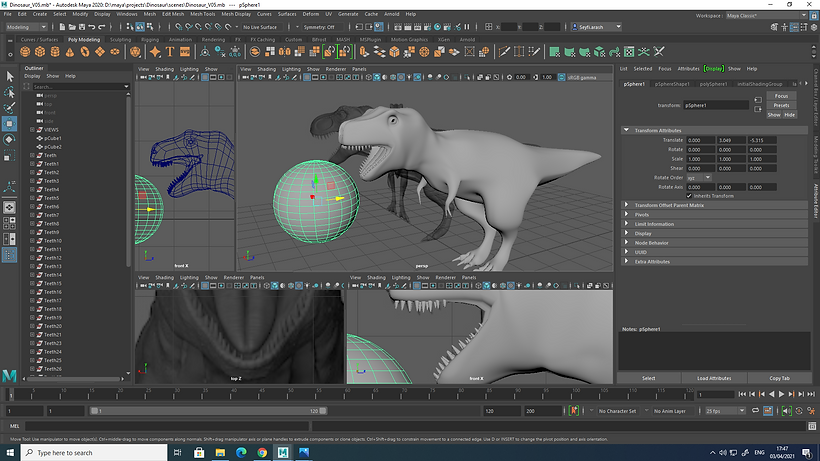The height and width of the screenshot is (461, 820).
Task: Click the New scene icon
Action: click(62, 27)
